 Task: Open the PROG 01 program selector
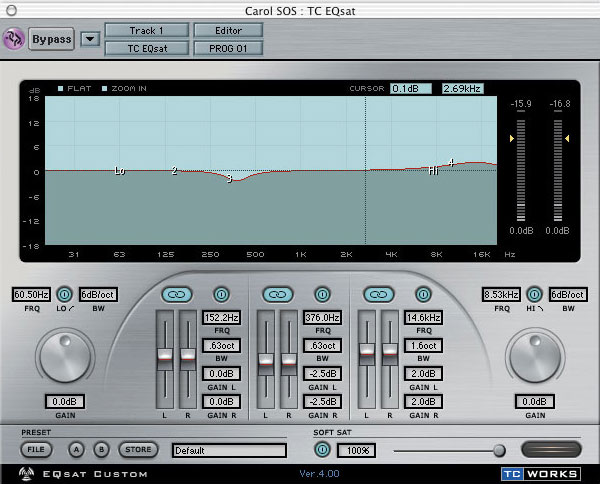point(228,48)
